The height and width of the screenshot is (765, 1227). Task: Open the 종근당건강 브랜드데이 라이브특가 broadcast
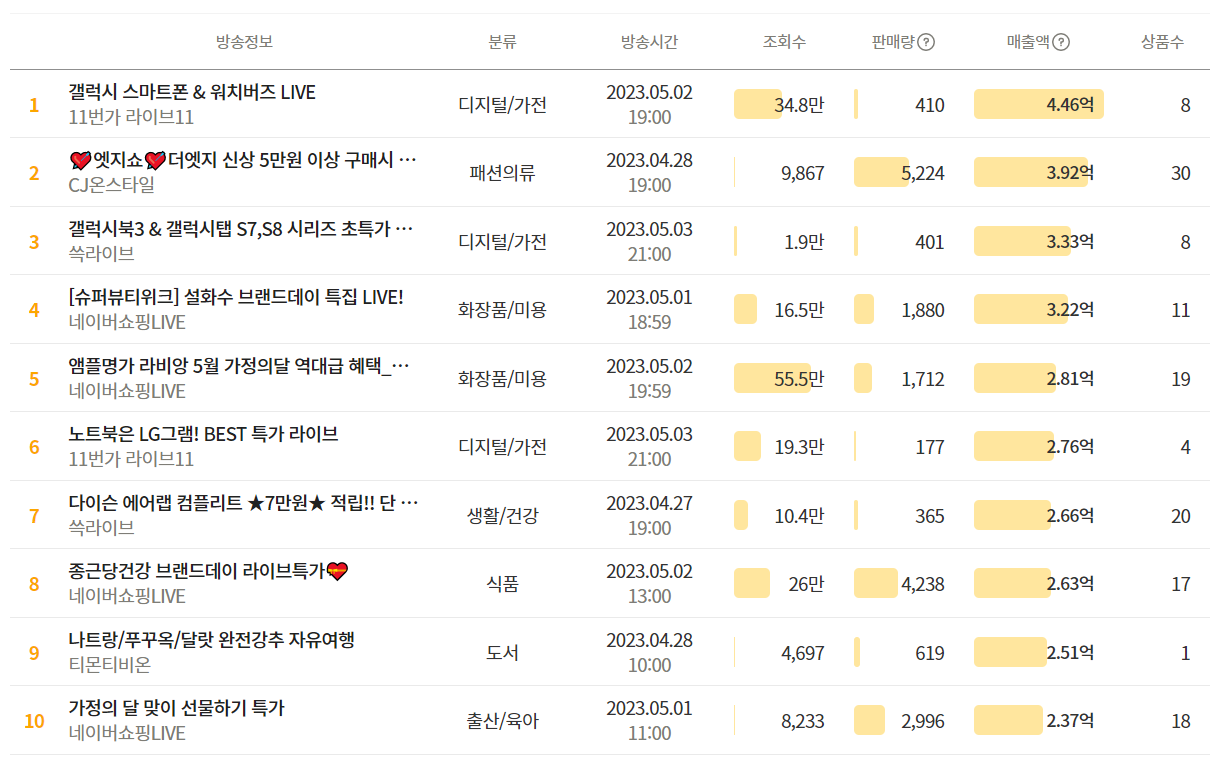tap(209, 571)
